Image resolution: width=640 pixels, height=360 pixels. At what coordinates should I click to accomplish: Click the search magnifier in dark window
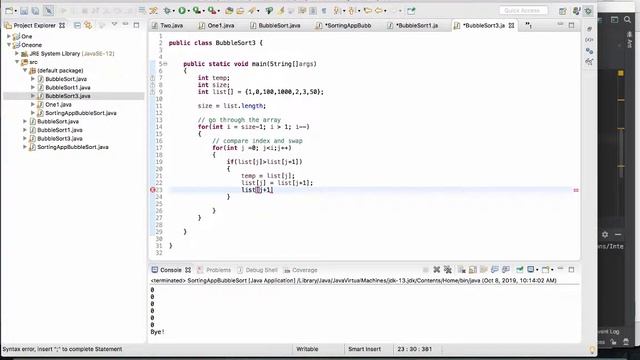click(x=627, y=19)
